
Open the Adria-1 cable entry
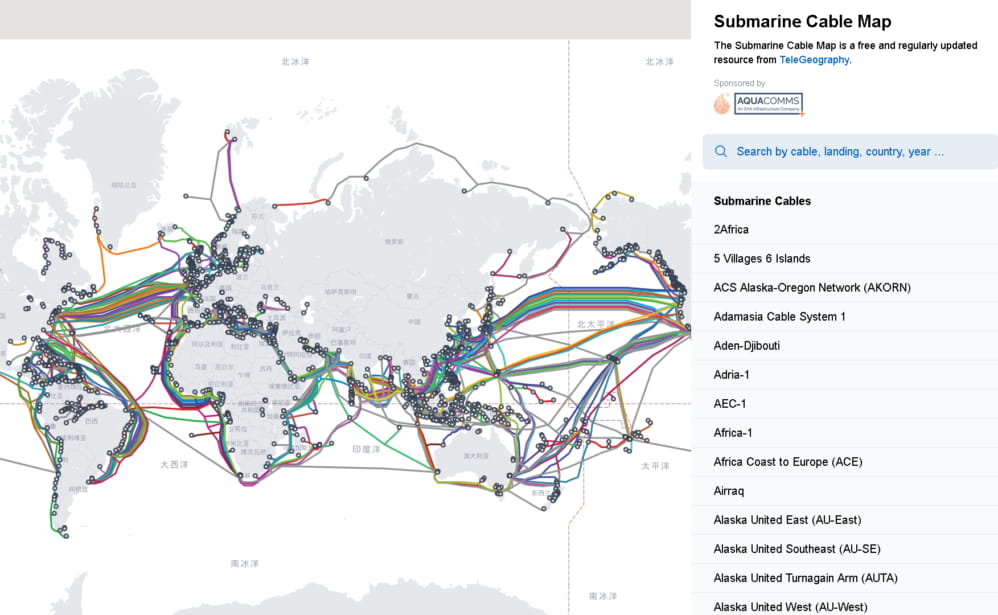pos(845,374)
